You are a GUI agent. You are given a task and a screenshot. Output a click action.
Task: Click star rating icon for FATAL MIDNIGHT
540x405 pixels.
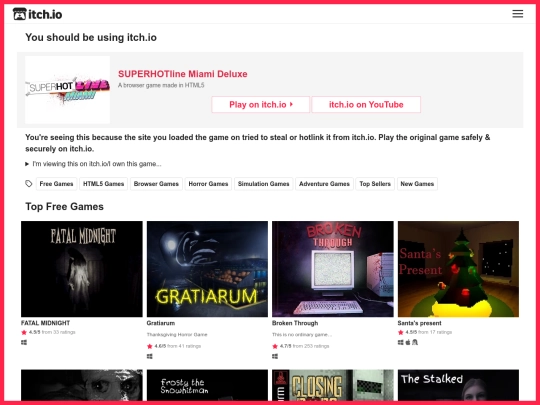click(x=24, y=332)
